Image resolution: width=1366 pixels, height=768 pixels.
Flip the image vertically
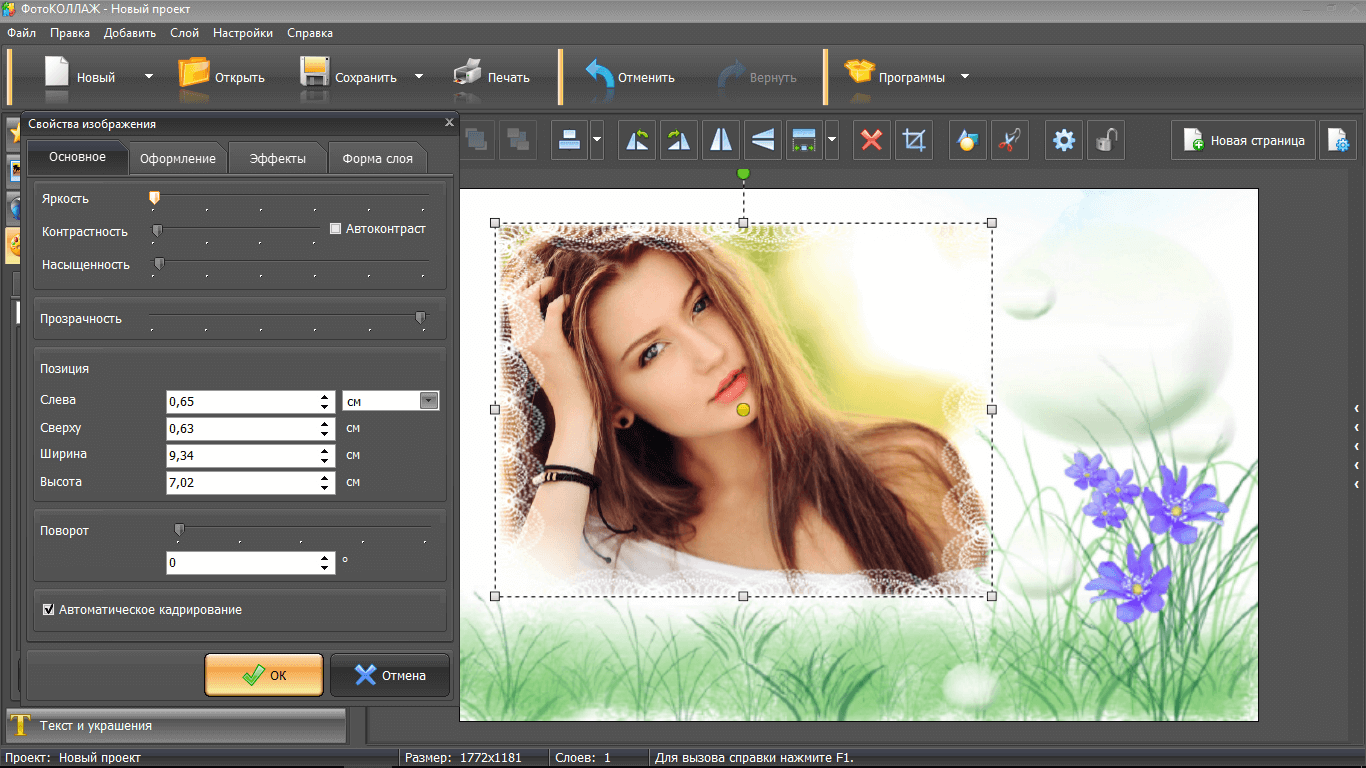pos(763,141)
